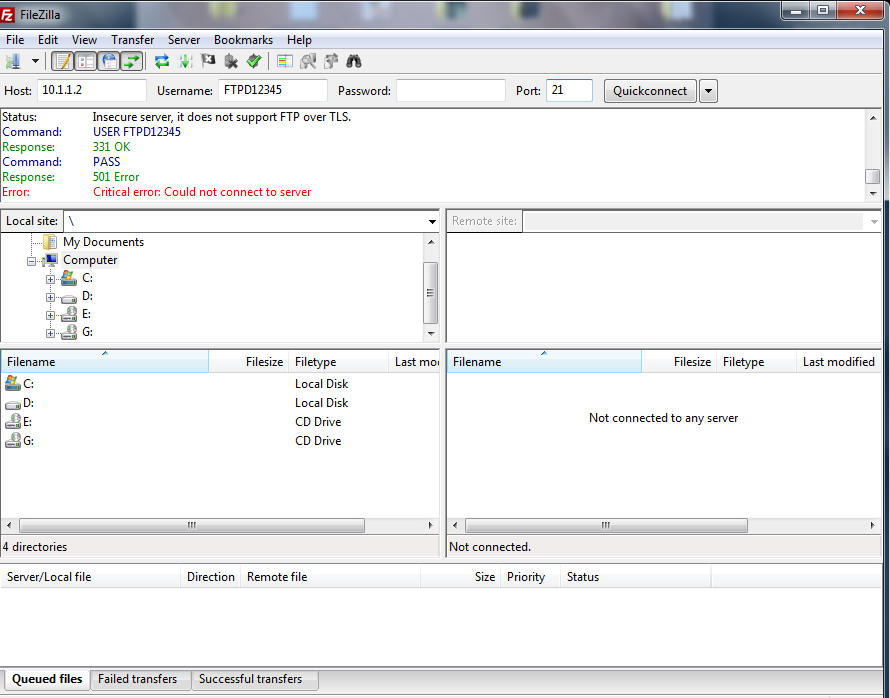Expand the E: drive tree node
890x698 pixels.
click(x=51, y=316)
